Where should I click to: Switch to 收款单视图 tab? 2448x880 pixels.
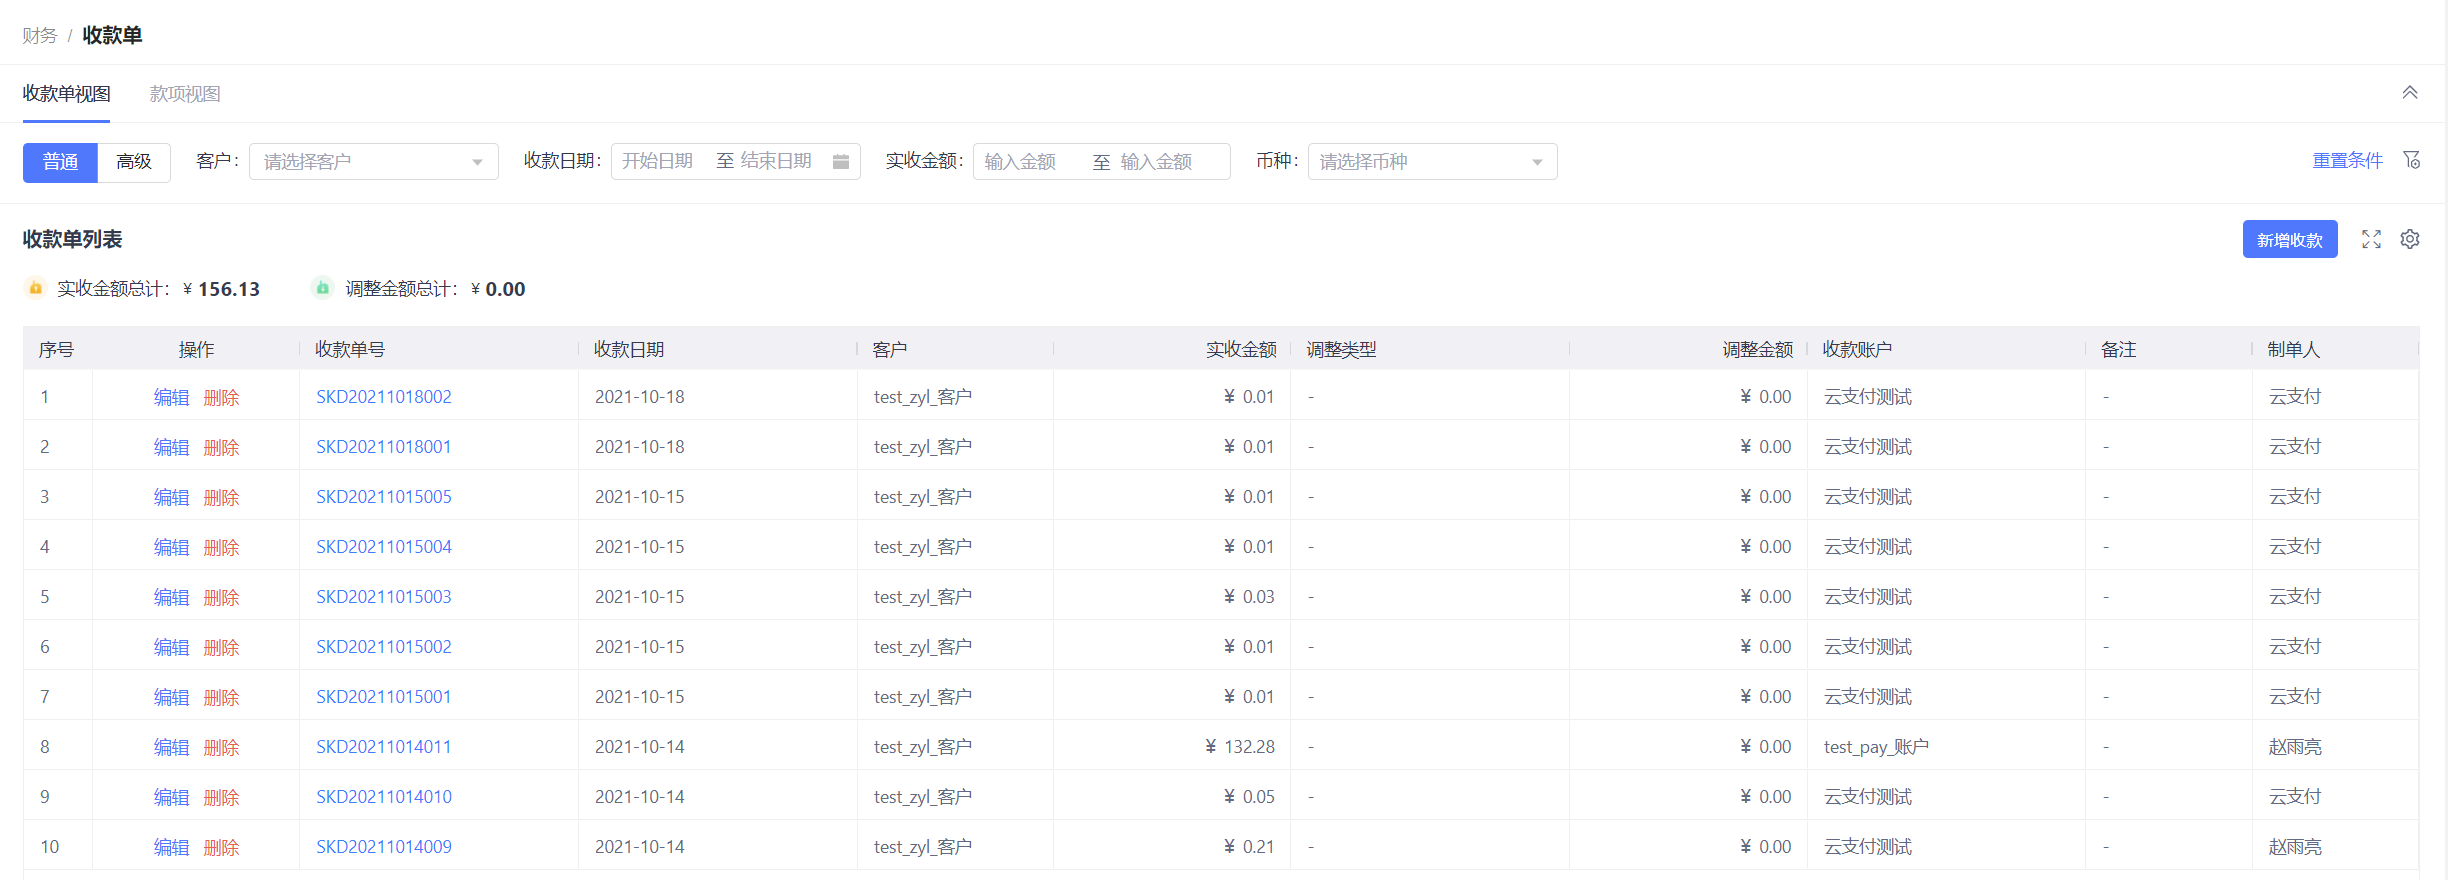pyautogui.click(x=67, y=94)
